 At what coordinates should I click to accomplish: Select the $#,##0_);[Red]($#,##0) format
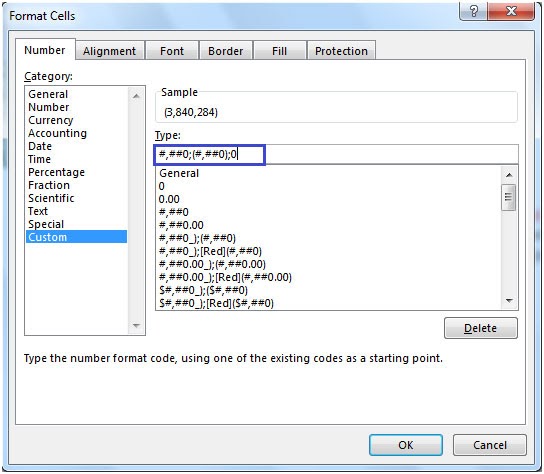point(216,303)
